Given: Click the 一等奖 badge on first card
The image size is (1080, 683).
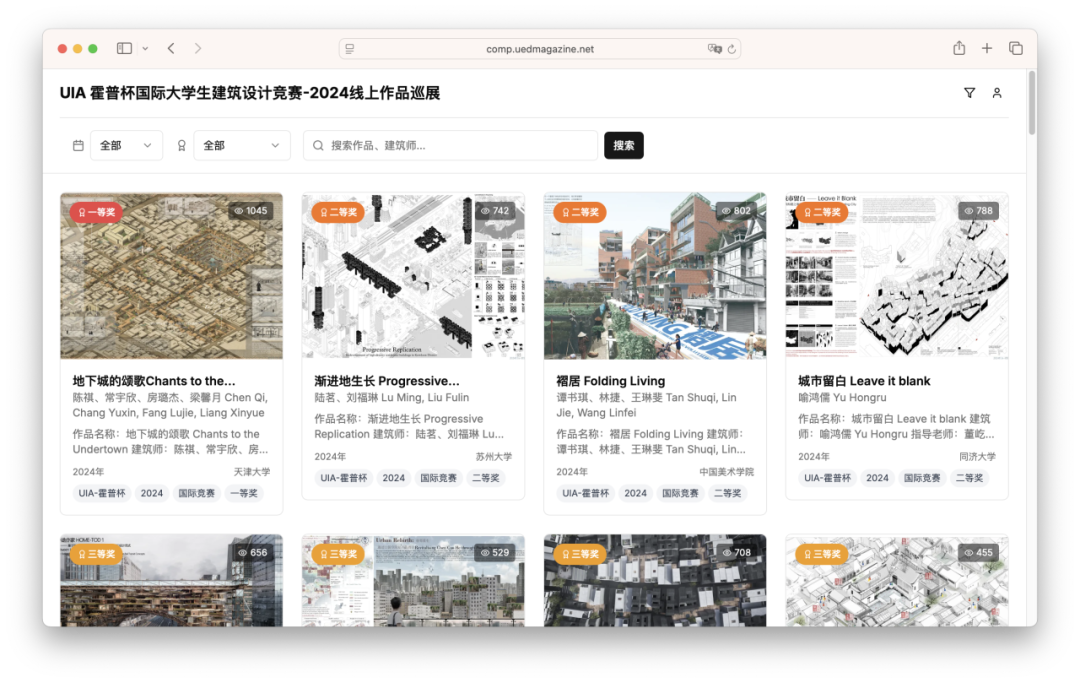Looking at the screenshot, I should click(96, 212).
